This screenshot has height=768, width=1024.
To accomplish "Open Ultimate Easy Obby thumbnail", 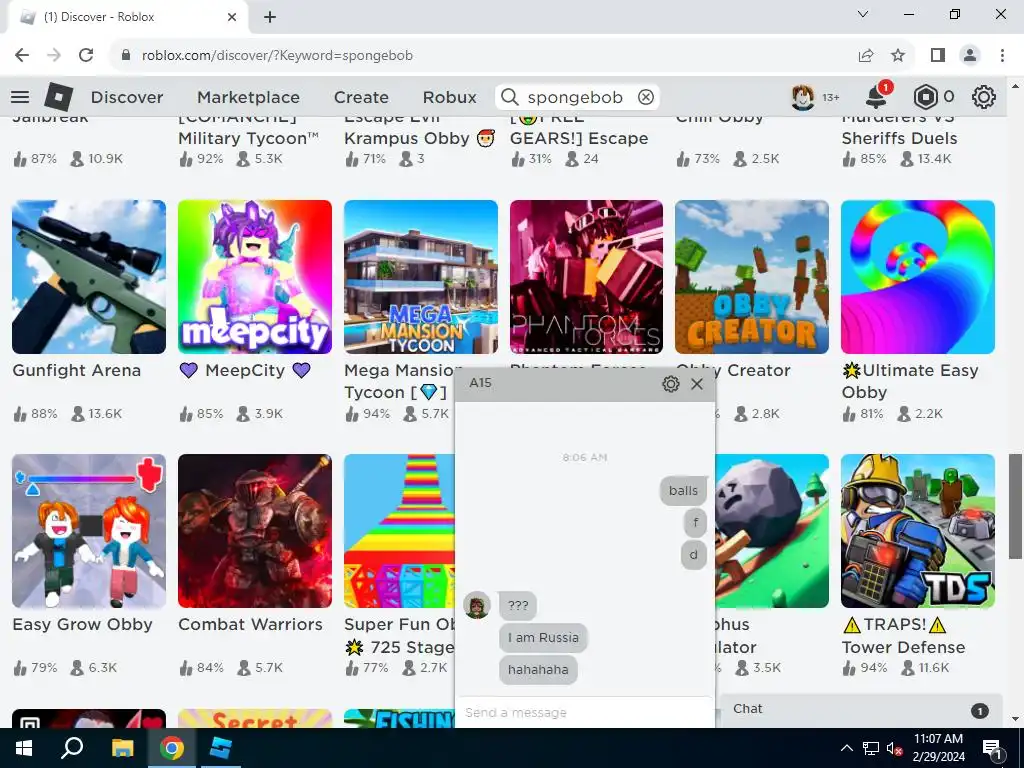I will pyautogui.click(x=918, y=277).
